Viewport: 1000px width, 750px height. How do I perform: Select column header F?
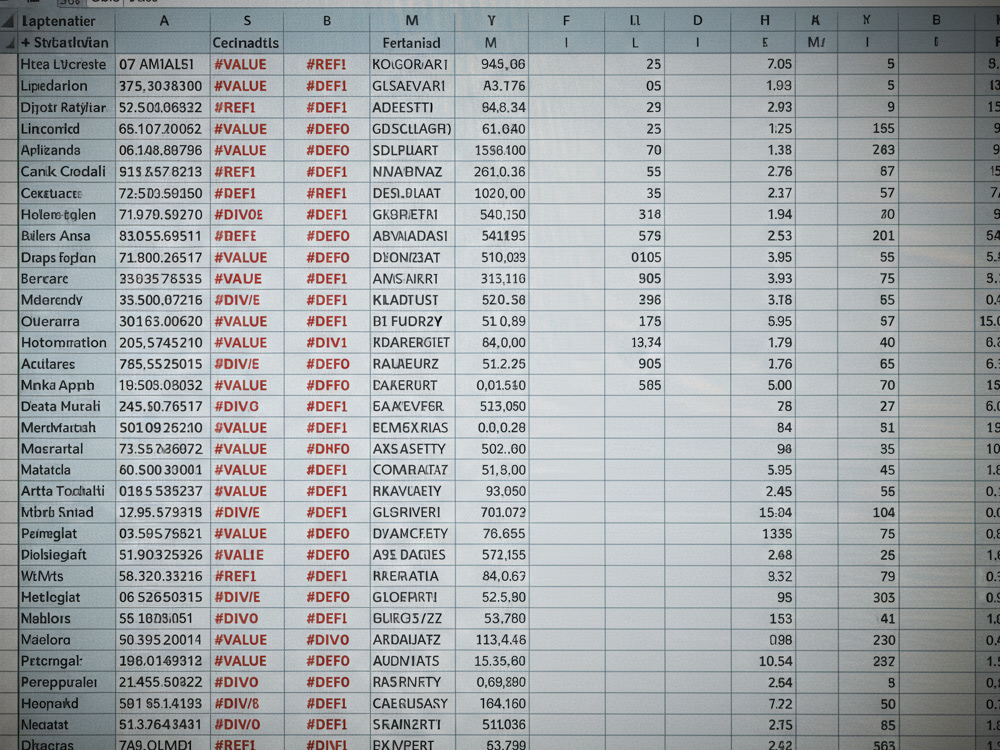pyautogui.click(x=566, y=21)
